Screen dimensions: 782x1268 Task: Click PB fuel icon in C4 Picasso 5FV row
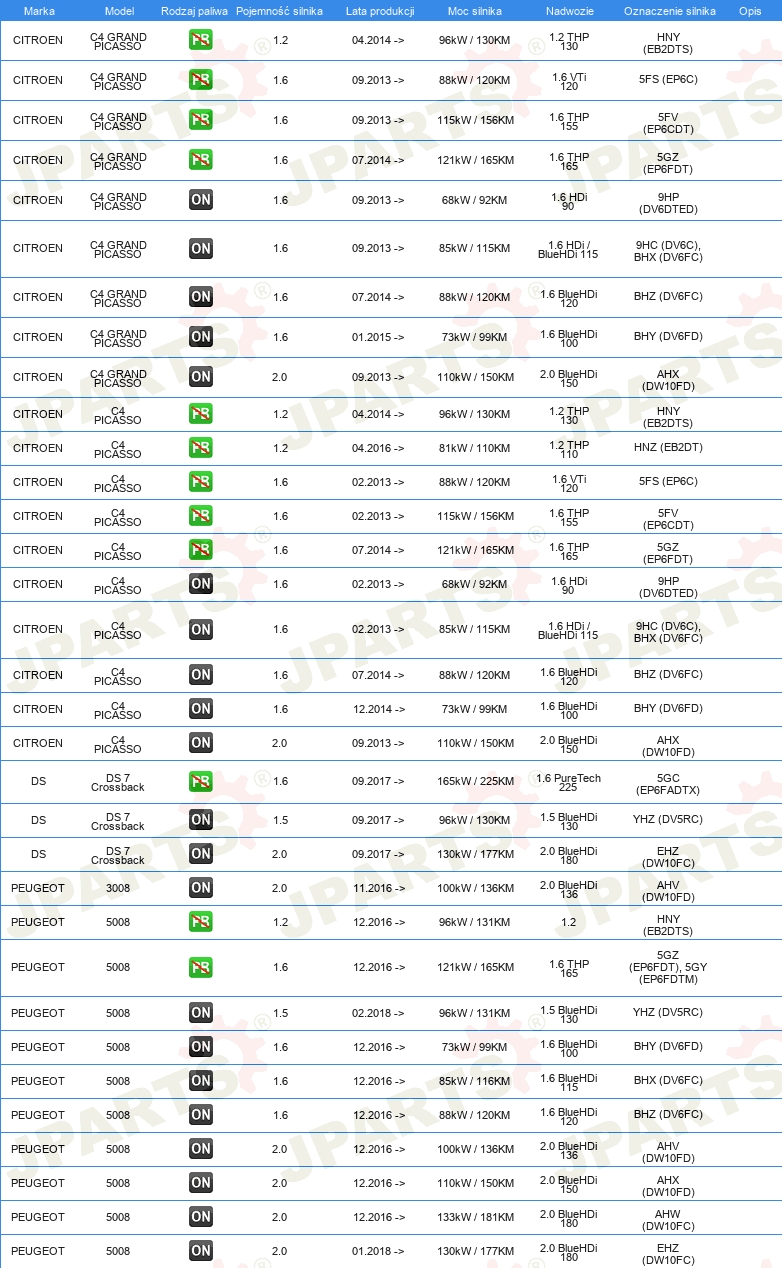pos(201,516)
